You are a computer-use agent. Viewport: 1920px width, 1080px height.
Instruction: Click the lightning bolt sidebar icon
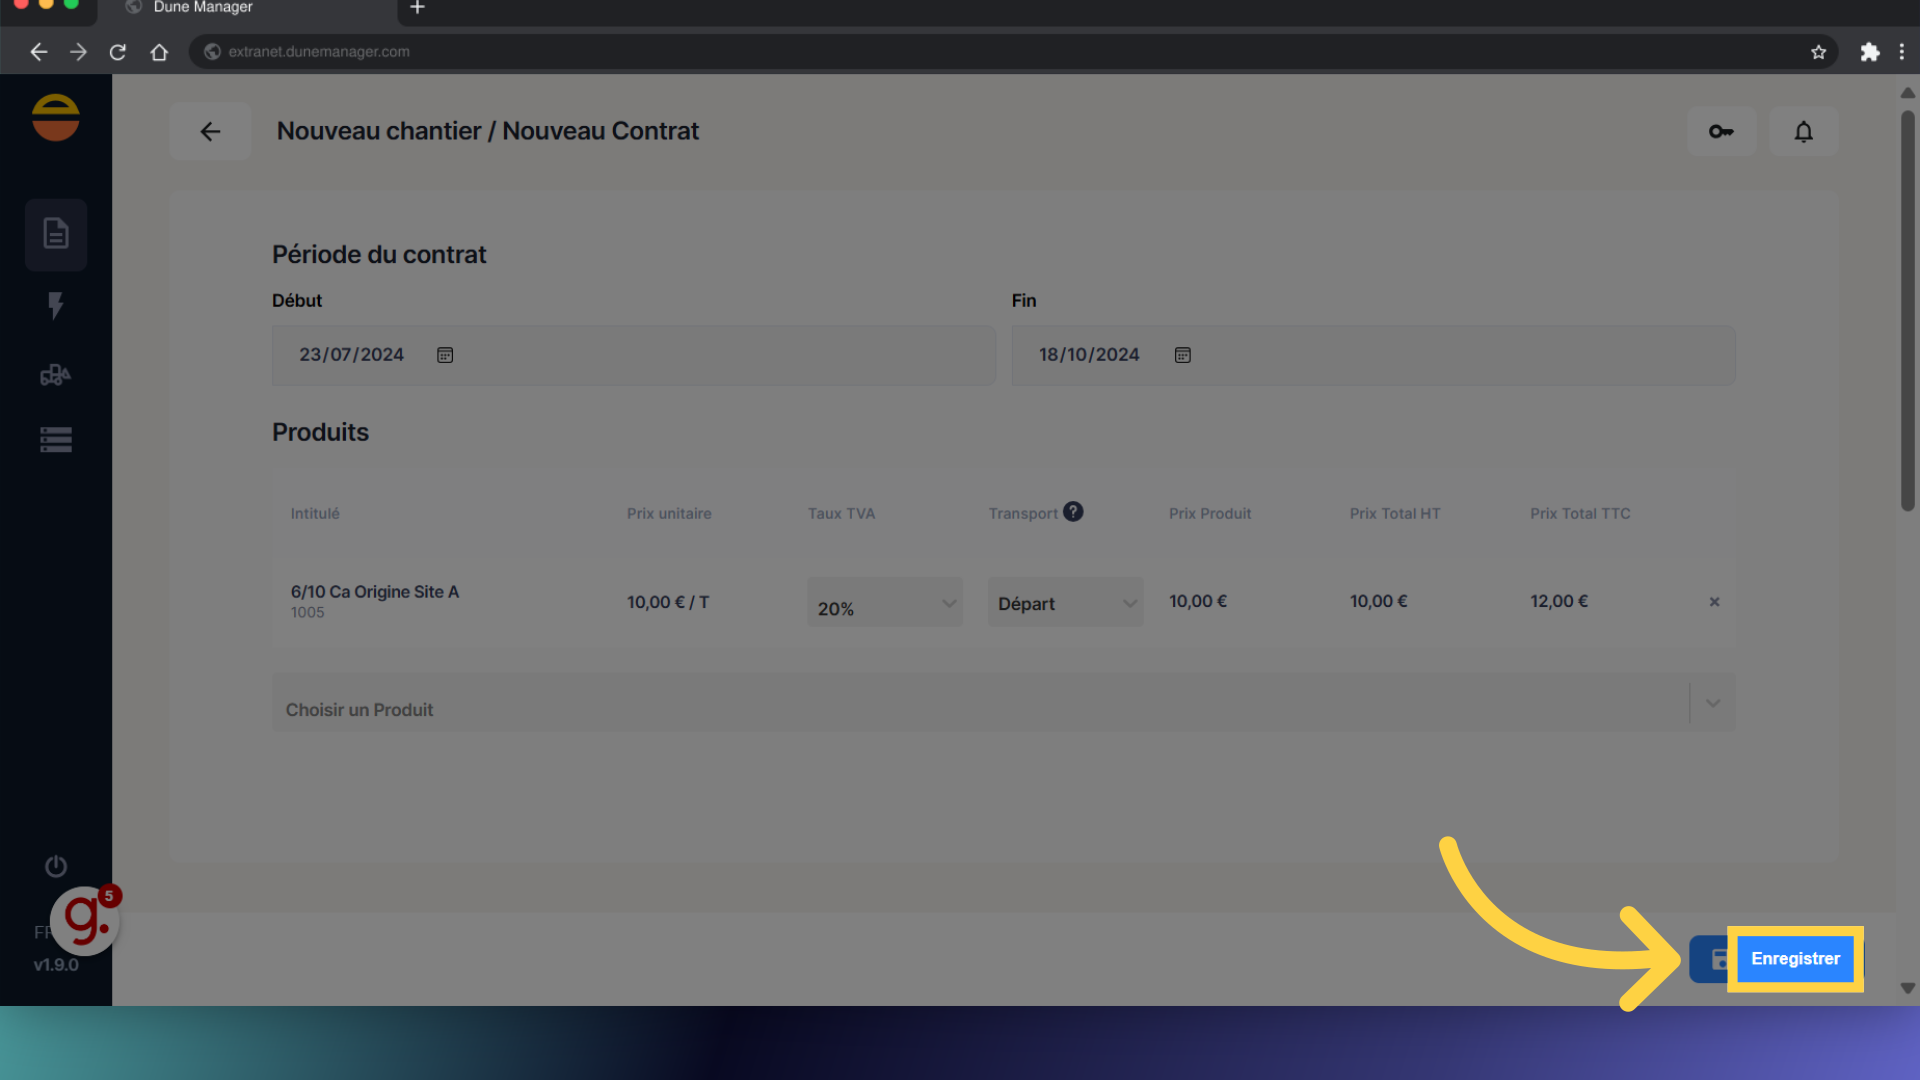pos(56,305)
